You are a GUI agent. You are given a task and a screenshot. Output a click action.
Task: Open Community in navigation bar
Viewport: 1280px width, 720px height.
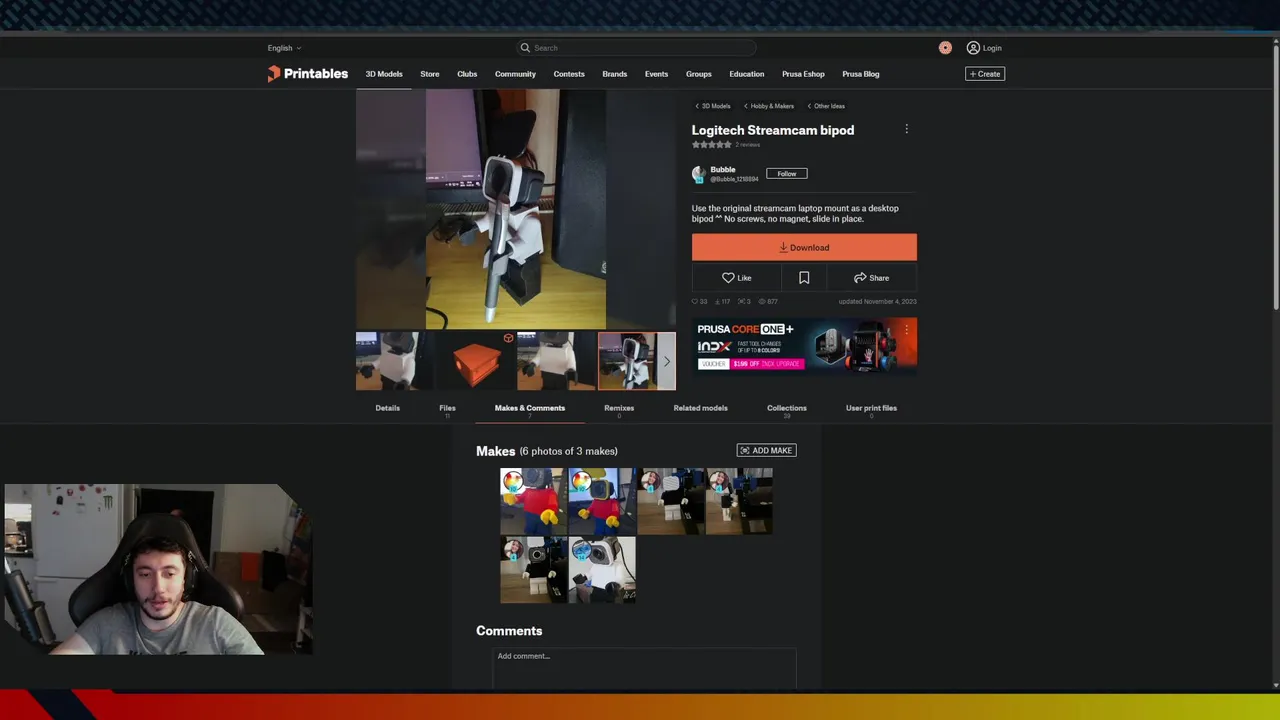[515, 74]
